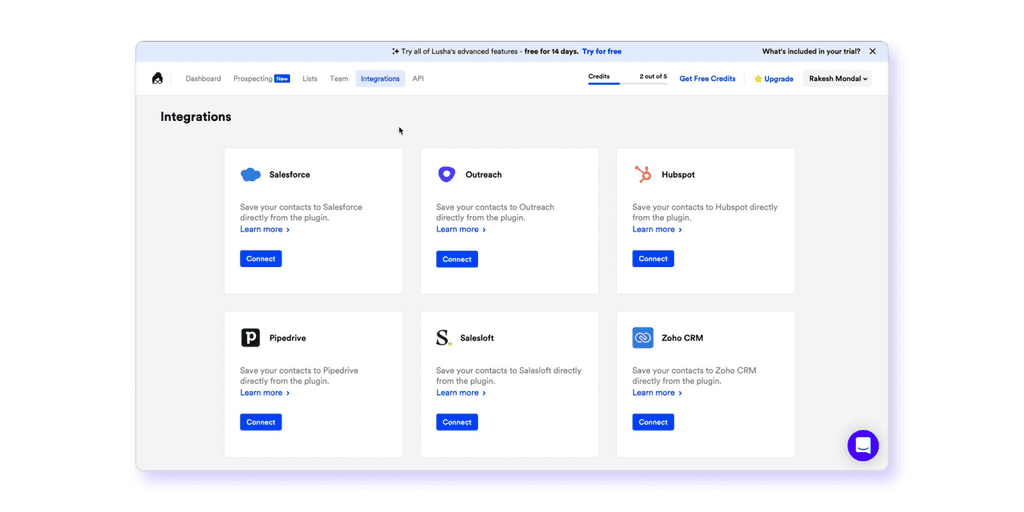Follow the Hubspot Learn more link
This screenshot has width=1024, height=512.
pyautogui.click(x=657, y=229)
